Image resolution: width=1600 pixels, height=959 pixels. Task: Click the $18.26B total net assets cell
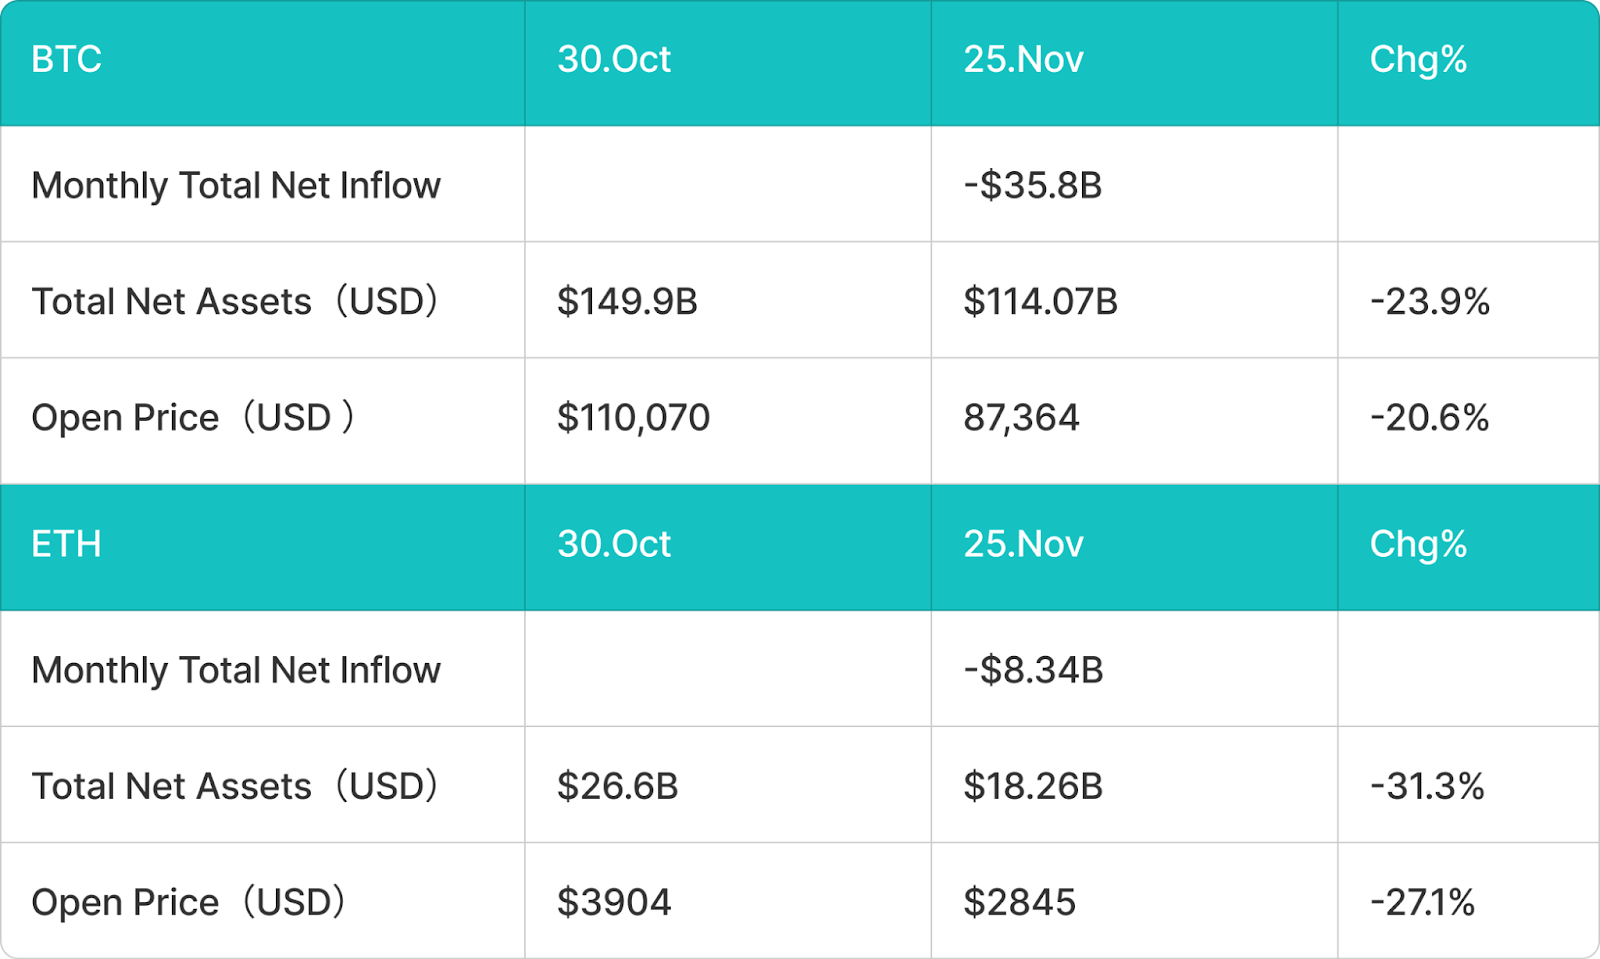point(1033,787)
